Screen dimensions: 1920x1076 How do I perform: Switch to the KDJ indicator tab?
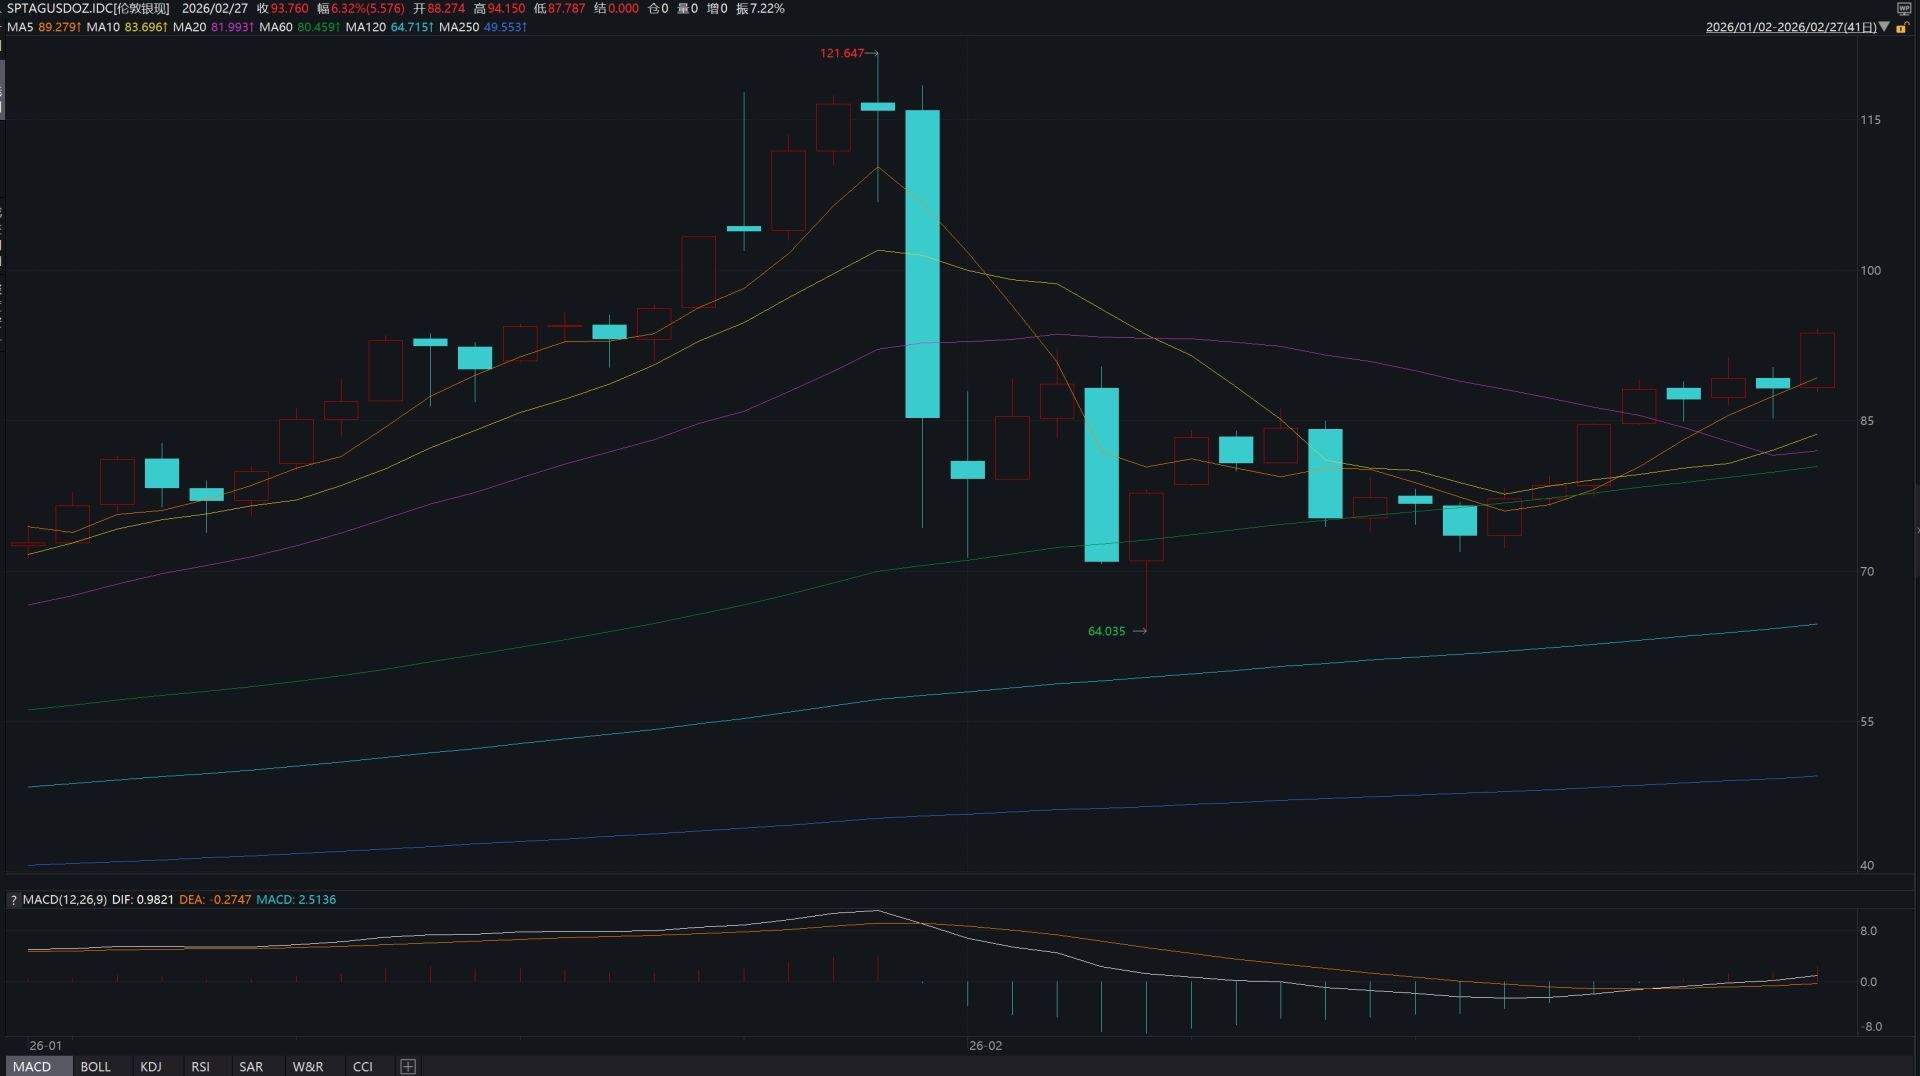pos(151,1066)
